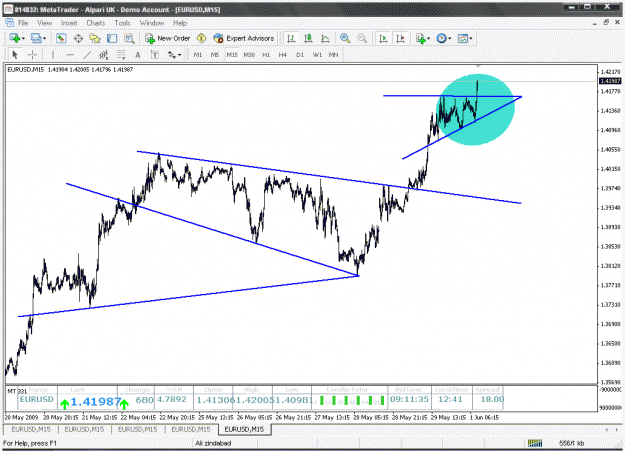Click the local time value 12:41

(450, 399)
